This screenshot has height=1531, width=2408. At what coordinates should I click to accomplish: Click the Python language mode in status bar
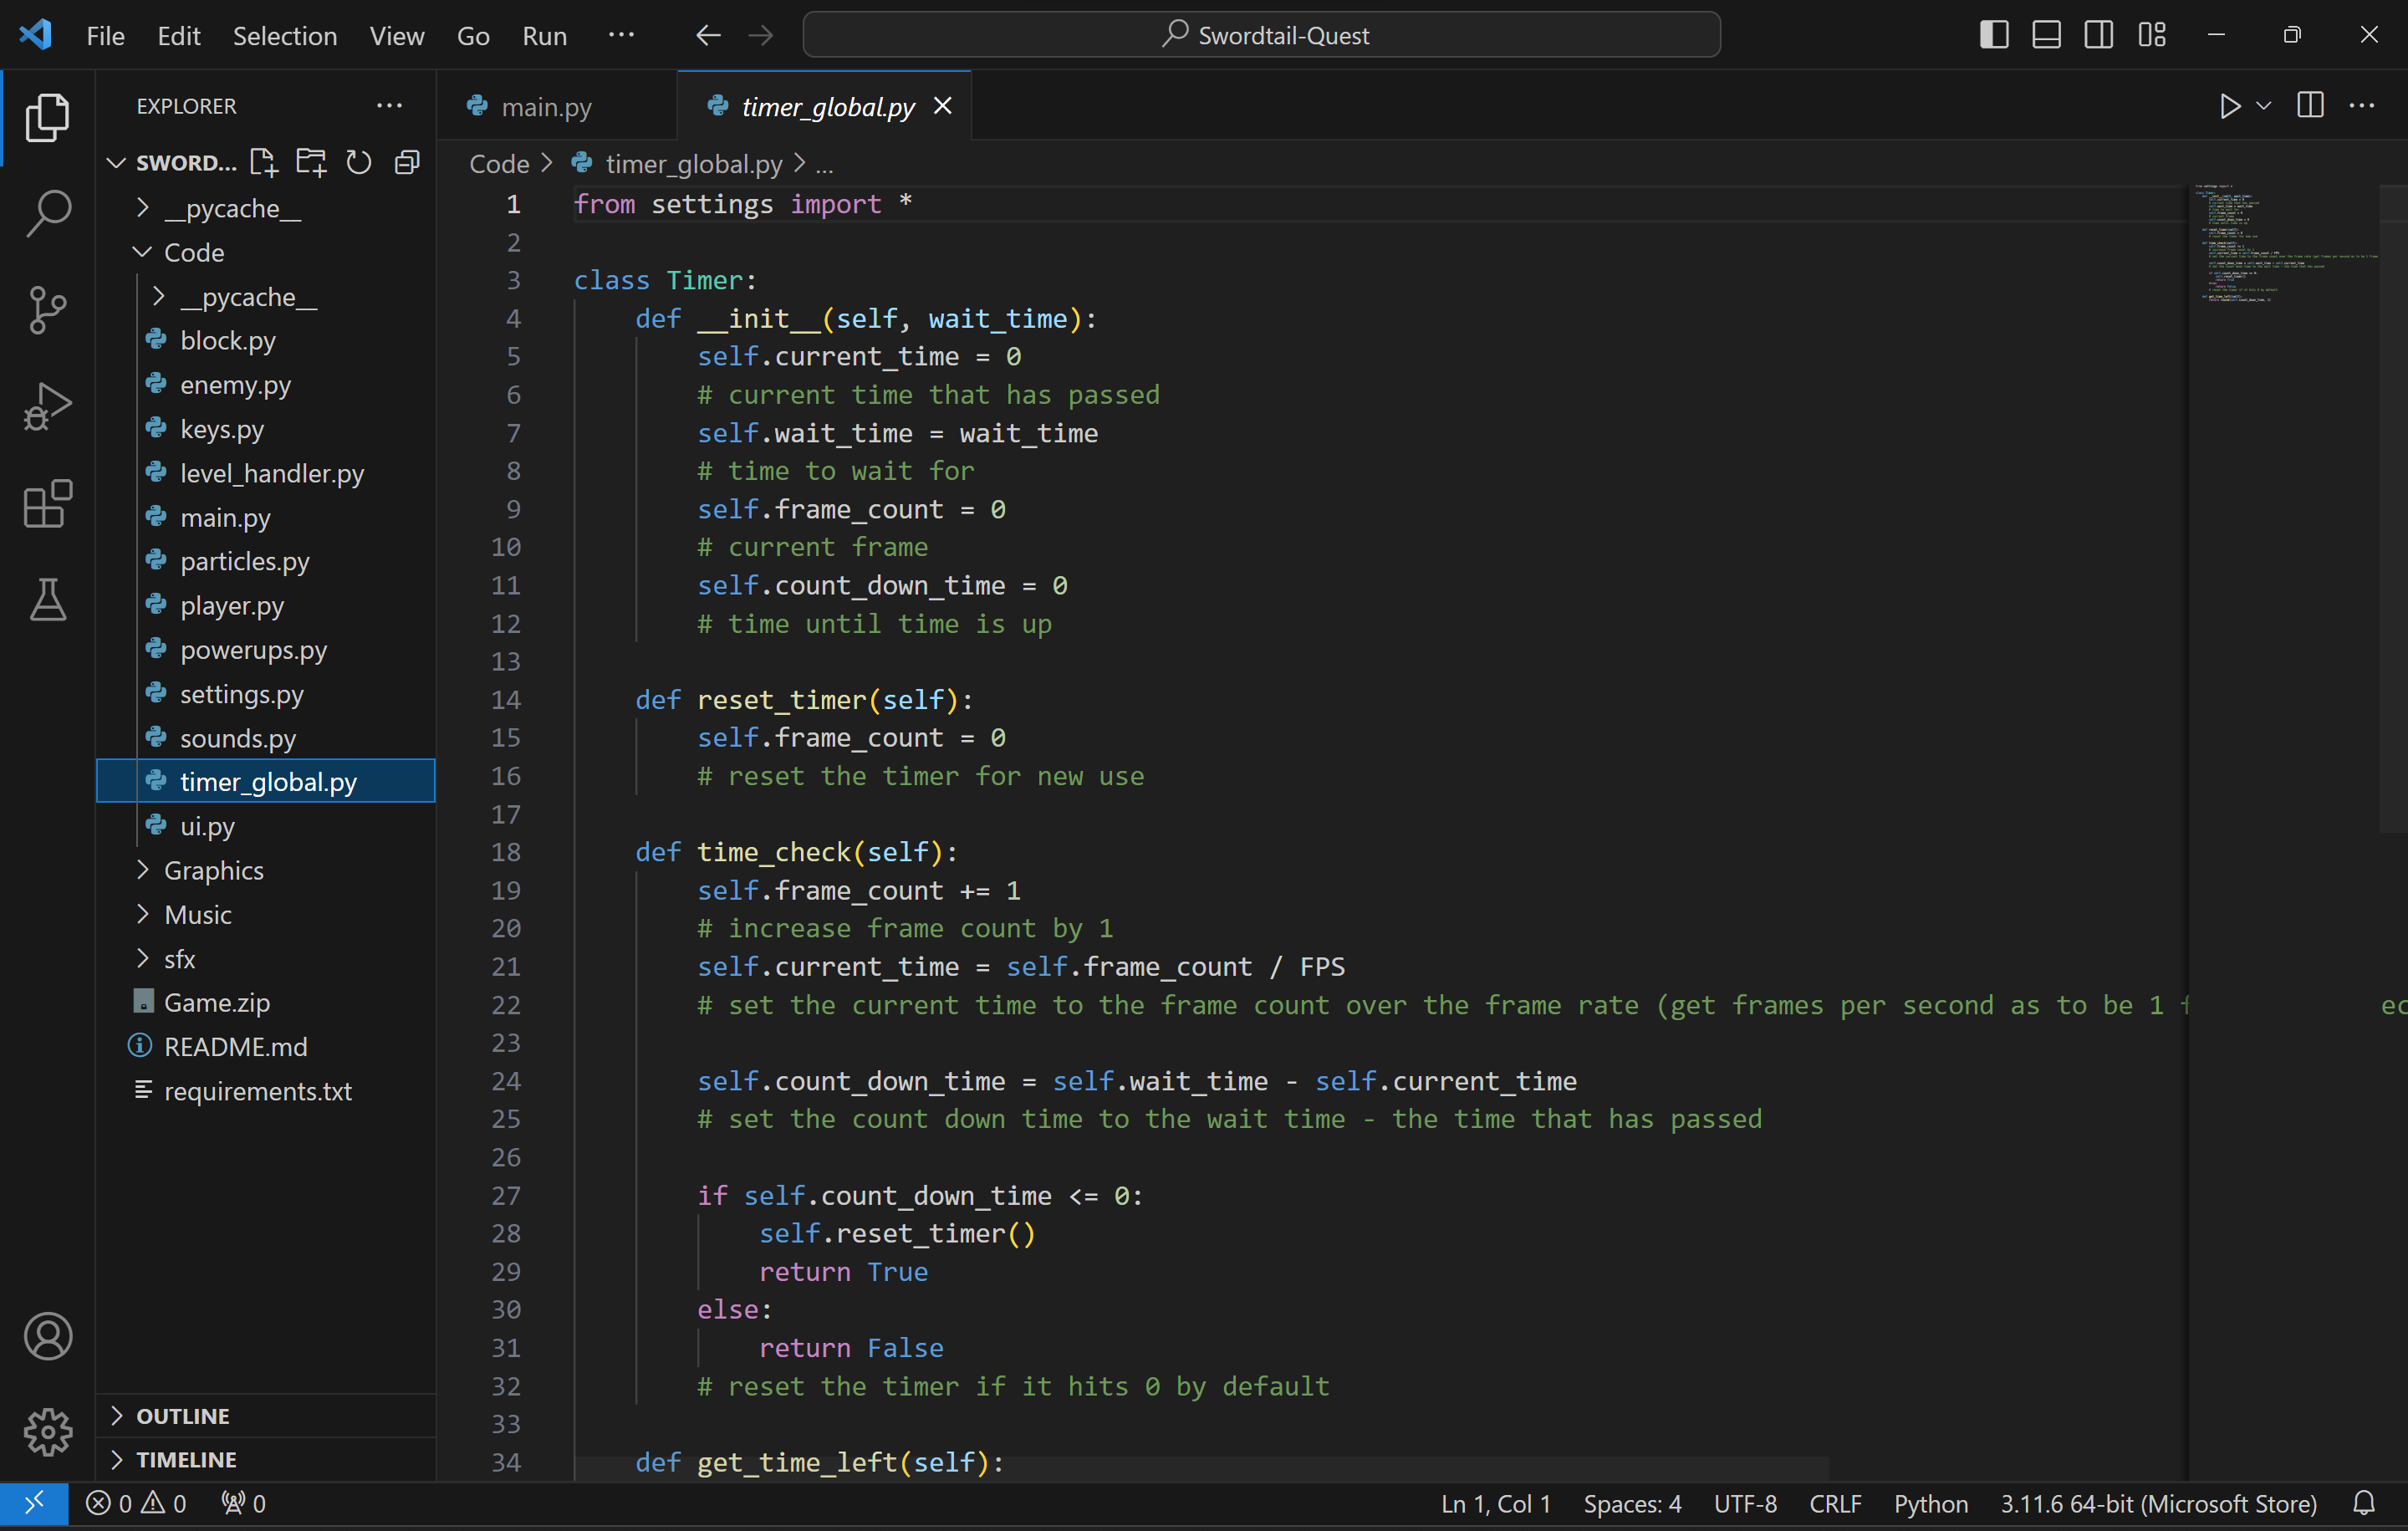point(1930,1503)
